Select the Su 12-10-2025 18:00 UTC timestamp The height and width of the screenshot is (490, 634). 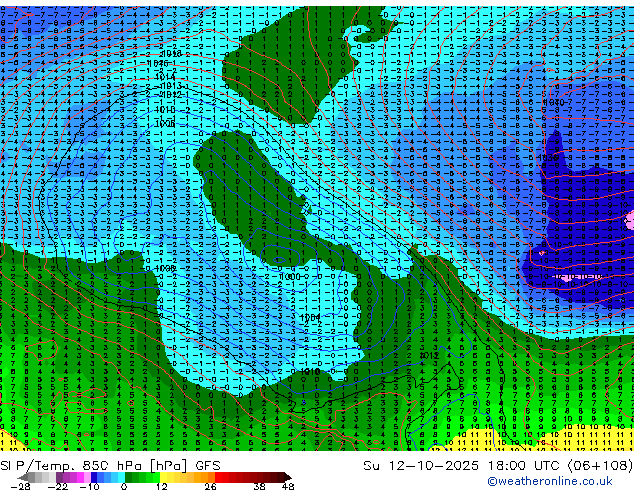498,466
